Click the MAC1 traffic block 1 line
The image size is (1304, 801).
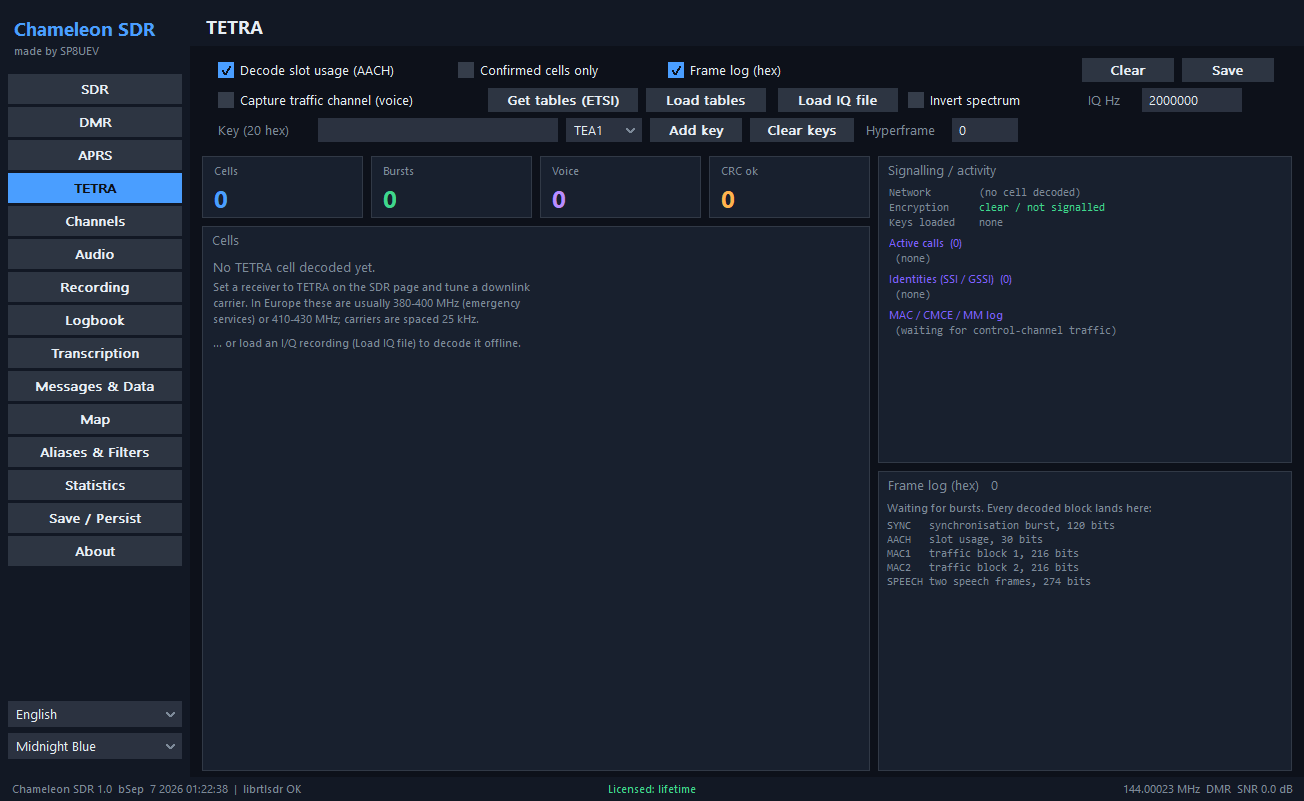[x=983, y=553]
